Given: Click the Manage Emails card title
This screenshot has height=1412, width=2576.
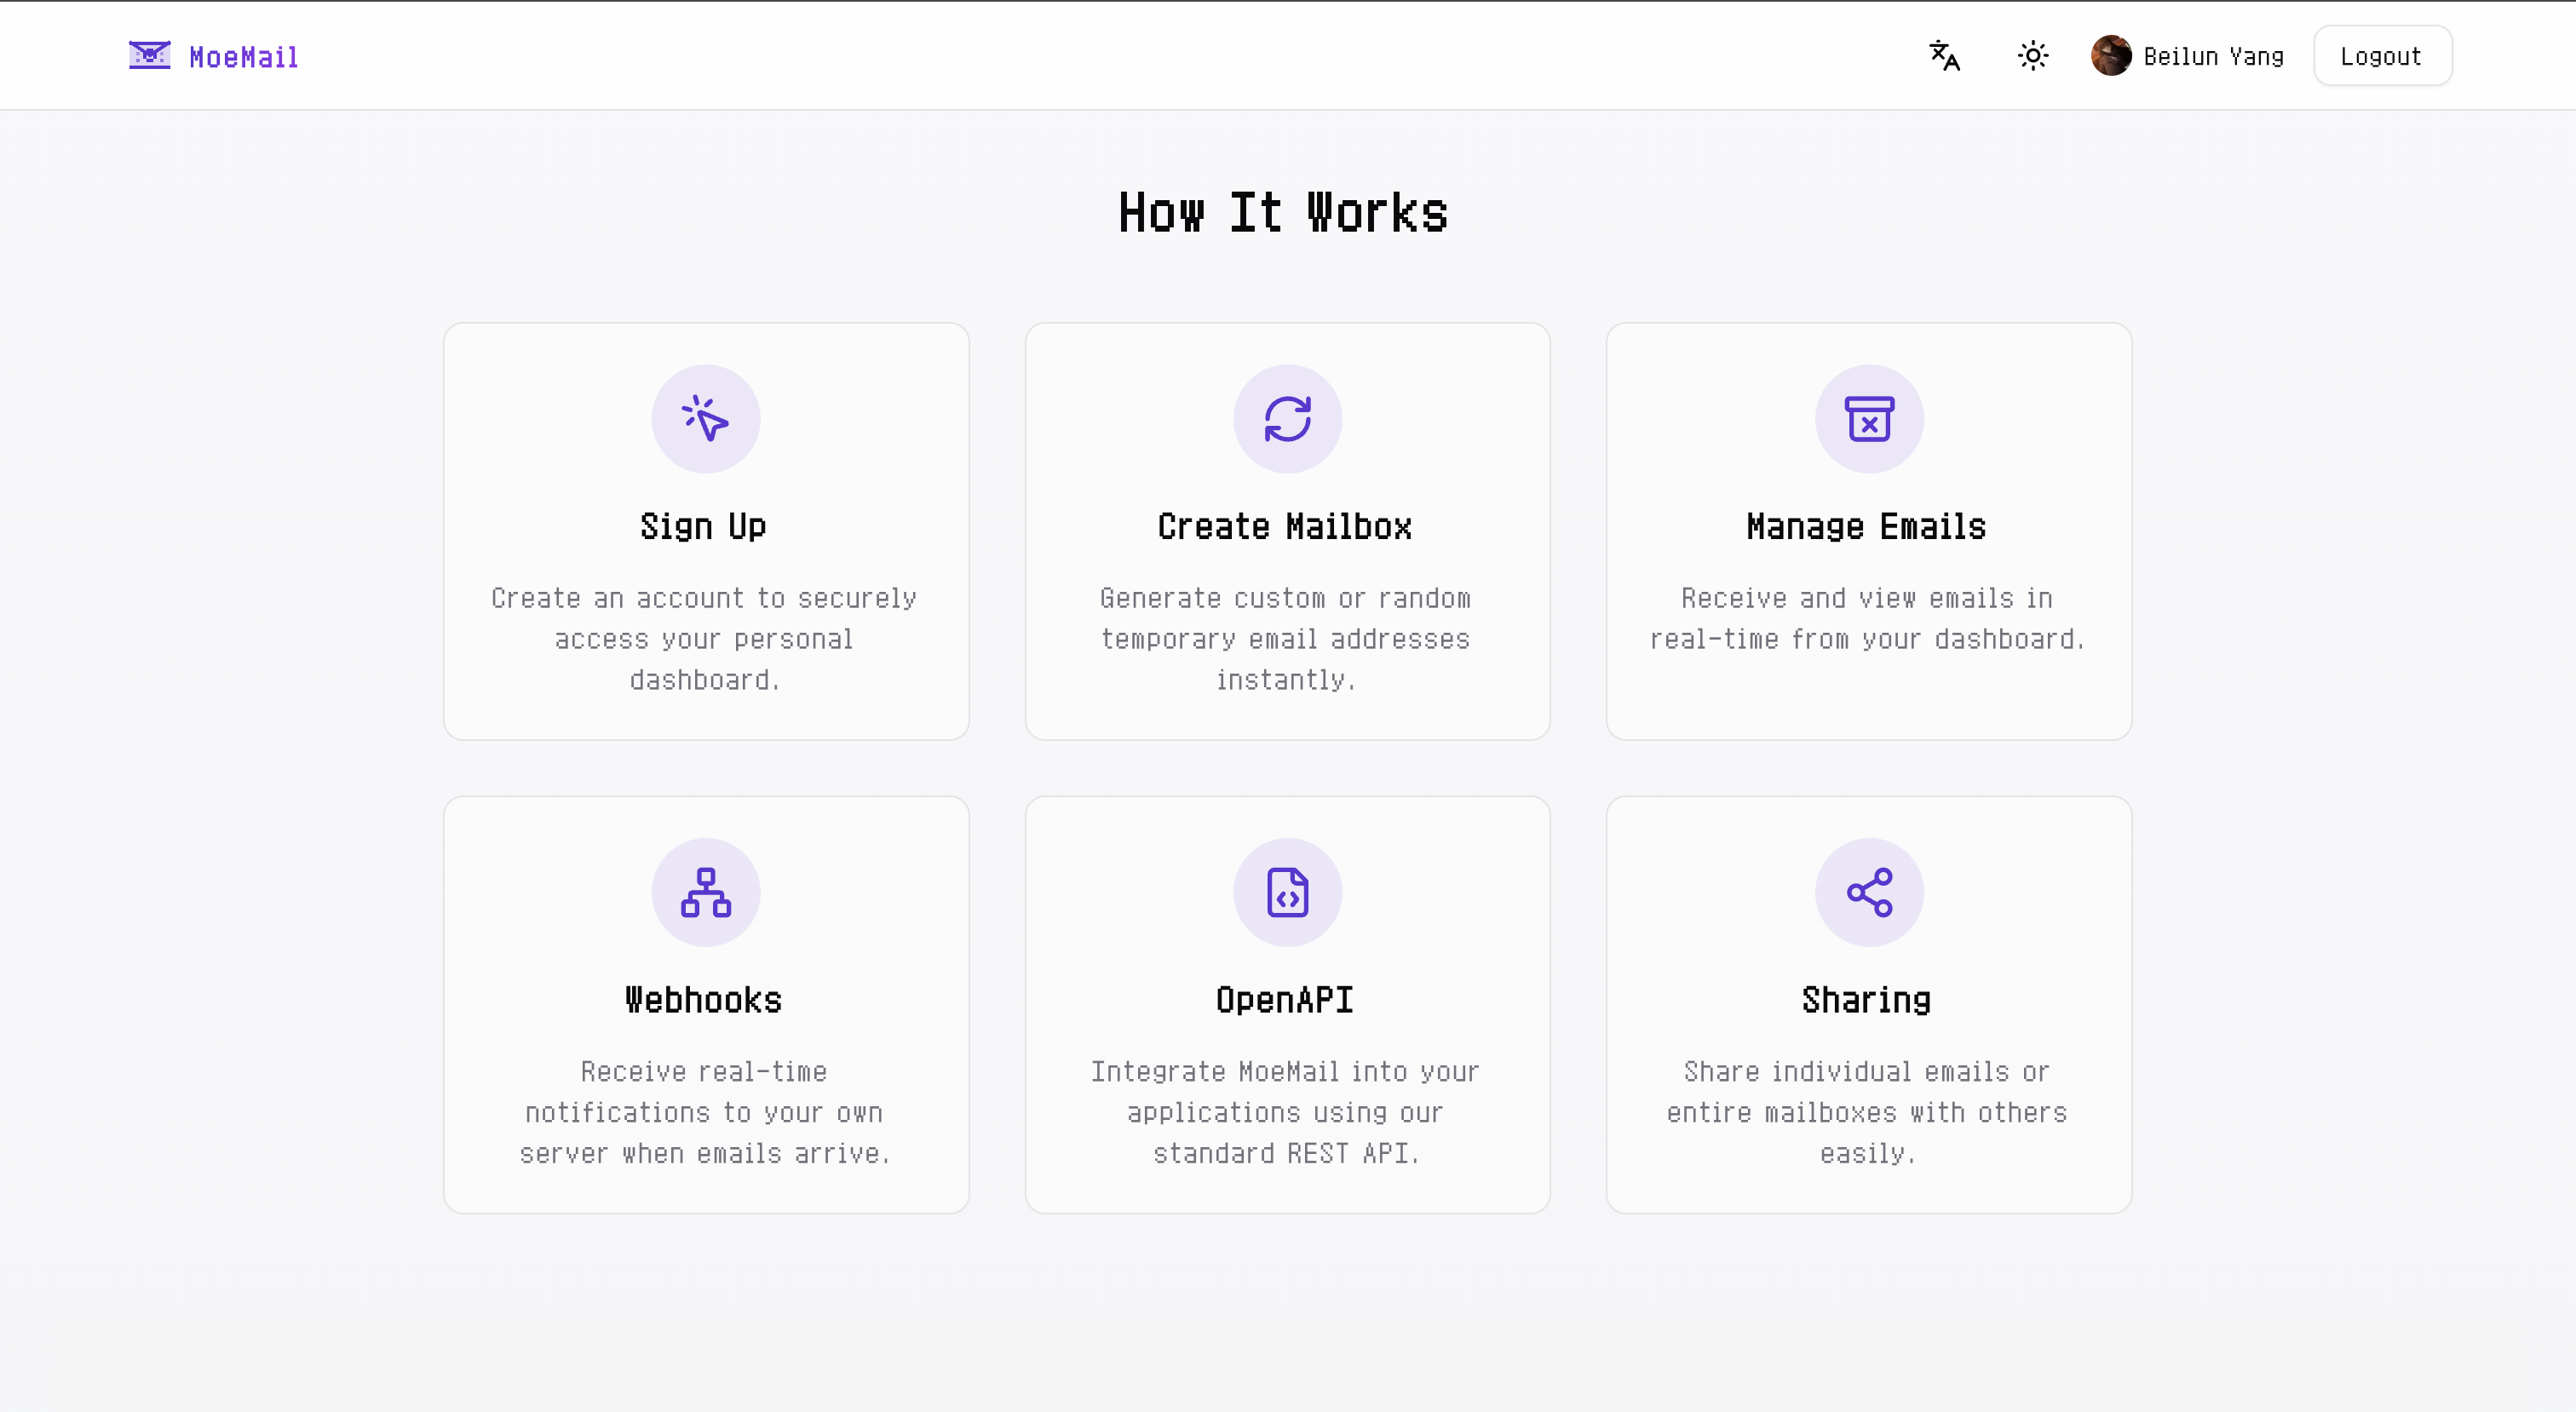Looking at the screenshot, I should pos(1866,527).
